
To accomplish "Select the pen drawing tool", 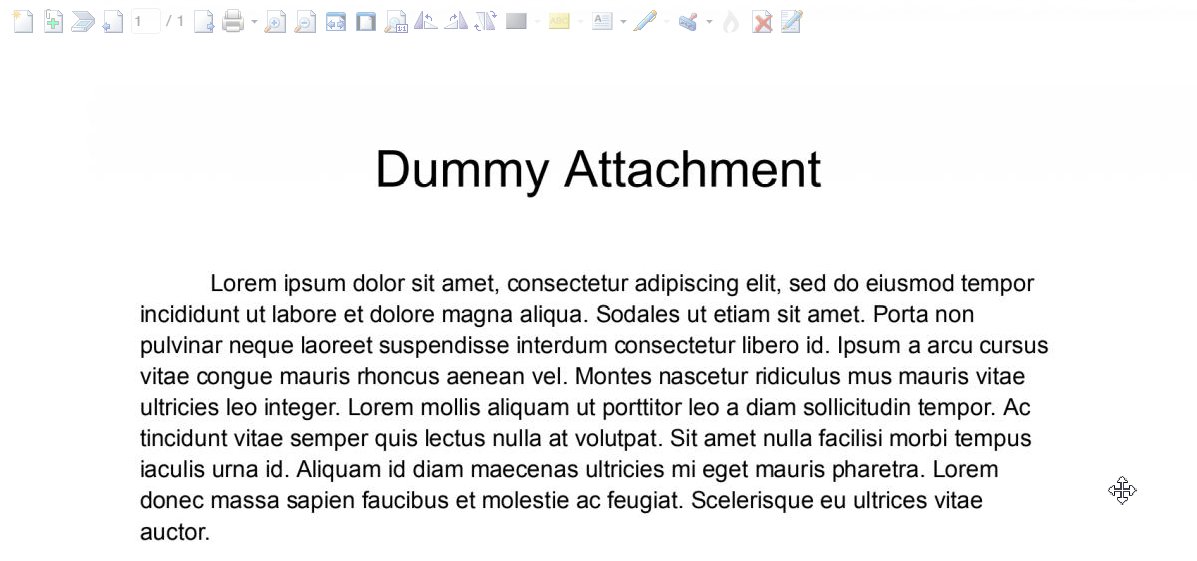I will (645, 21).
